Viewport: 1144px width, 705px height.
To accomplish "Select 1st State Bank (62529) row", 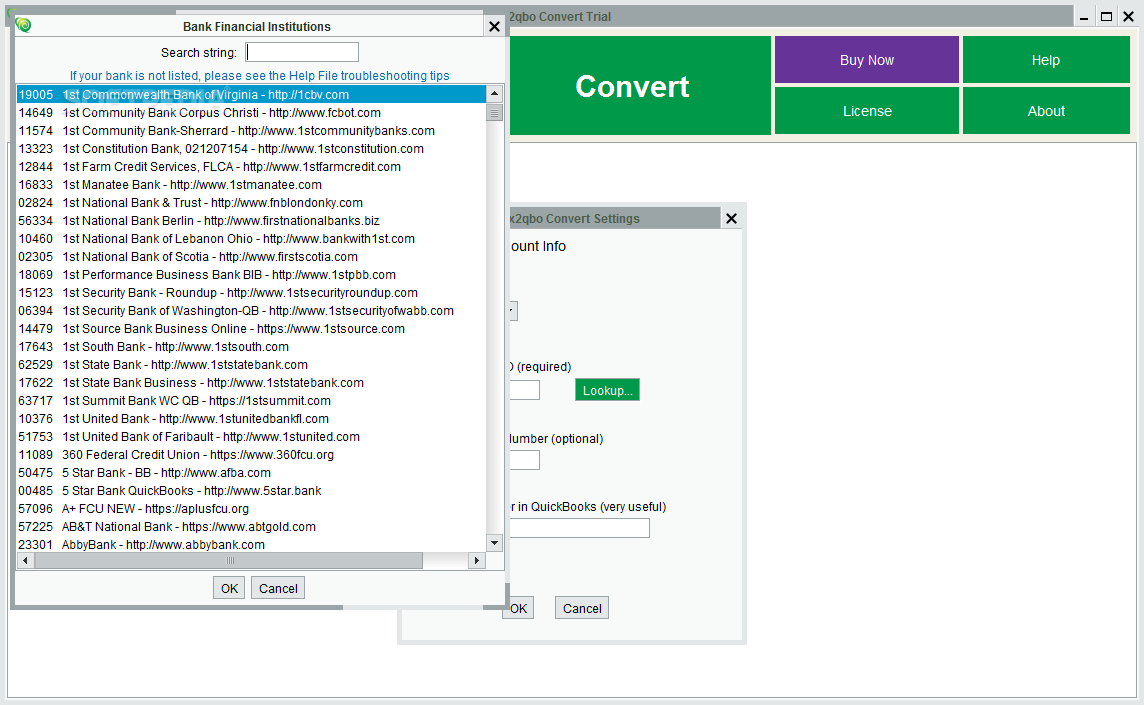I will click(x=251, y=365).
